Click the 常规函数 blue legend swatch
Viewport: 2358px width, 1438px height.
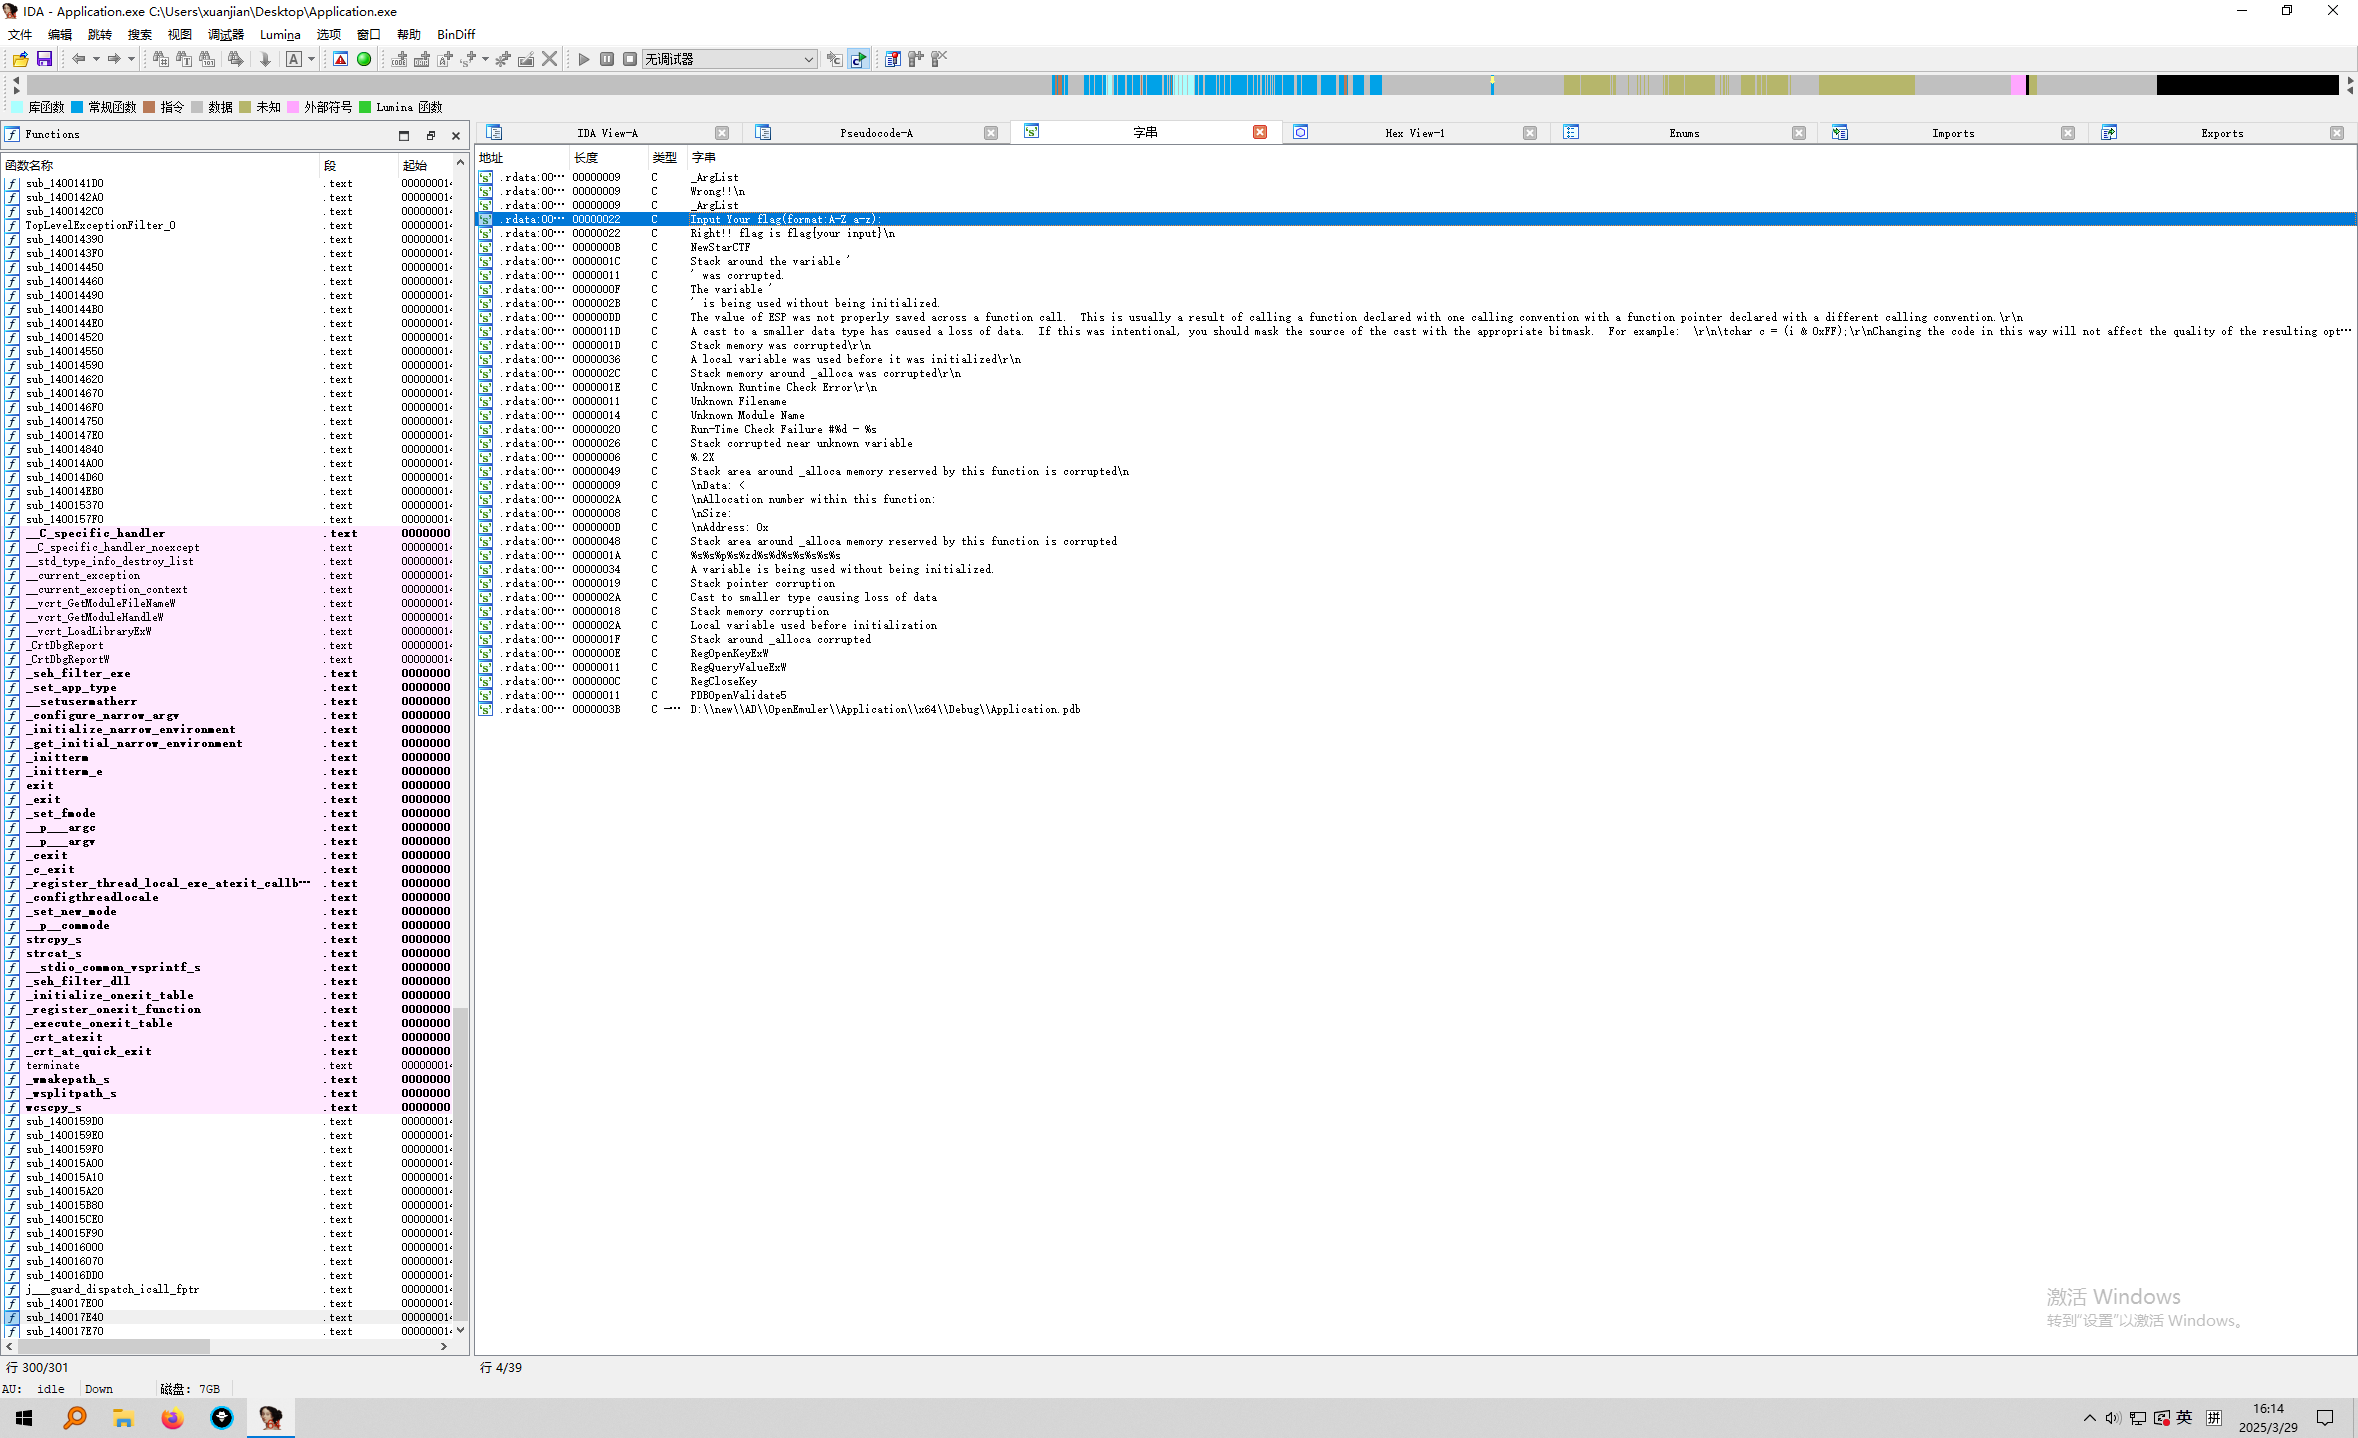[x=77, y=107]
